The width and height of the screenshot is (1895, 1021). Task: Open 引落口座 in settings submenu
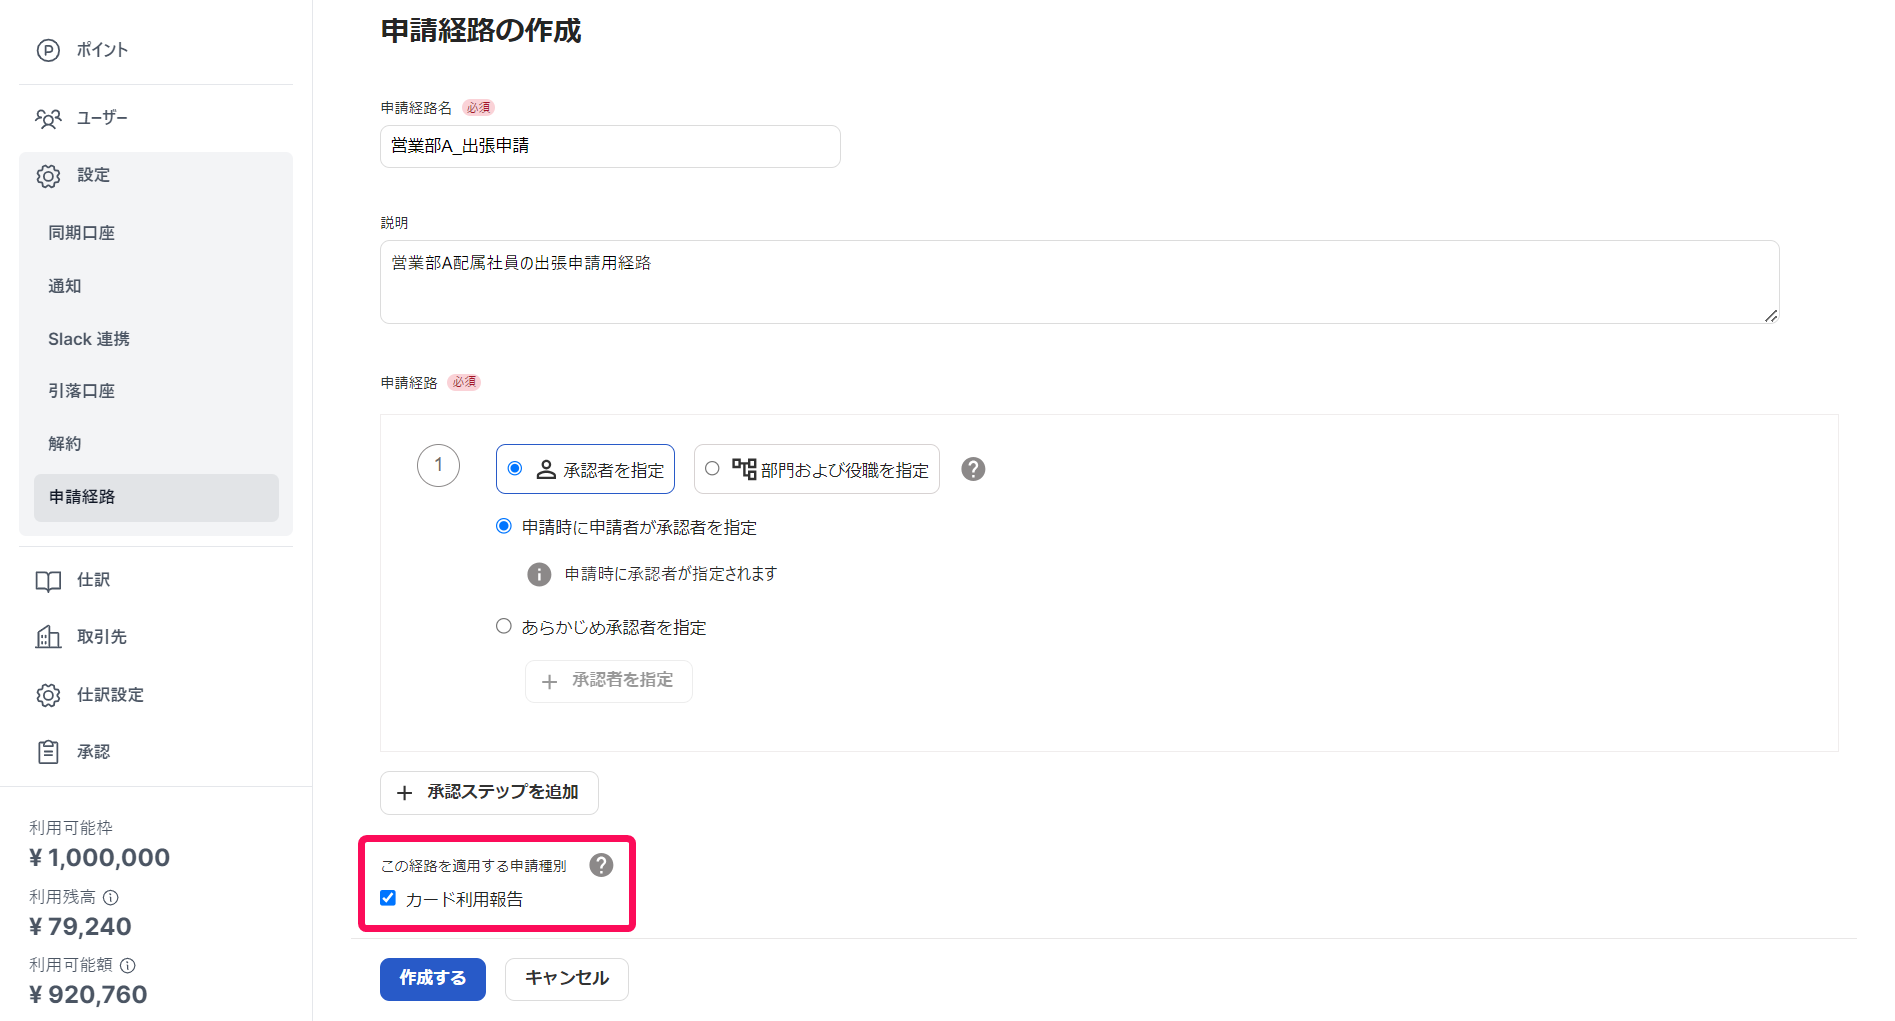point(82,391)
